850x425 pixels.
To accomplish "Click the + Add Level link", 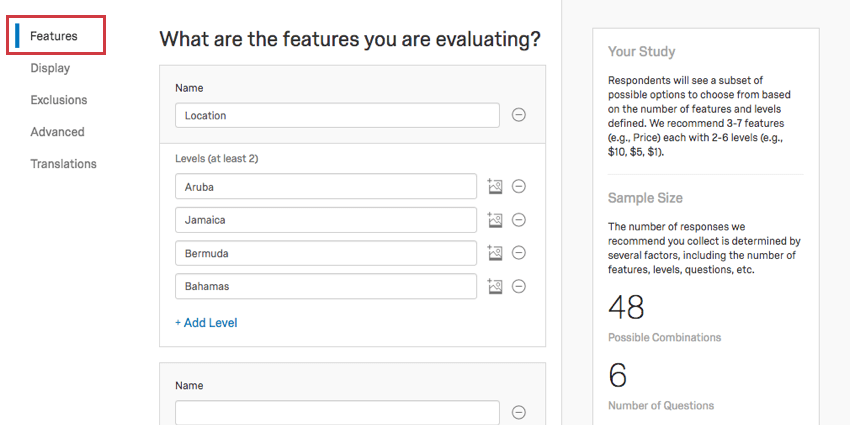I will [x=206, y=323].
